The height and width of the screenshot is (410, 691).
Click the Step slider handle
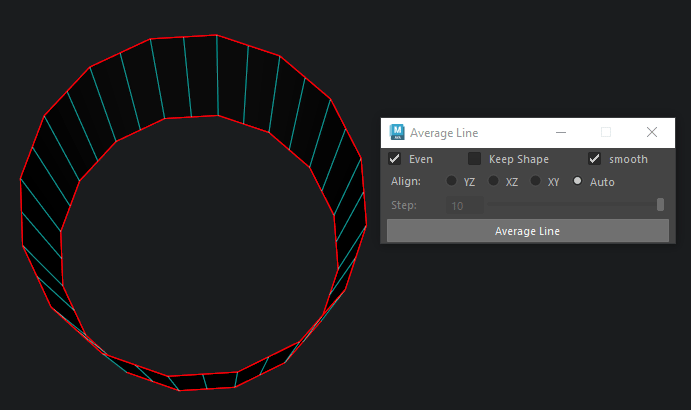click(660, 205)
